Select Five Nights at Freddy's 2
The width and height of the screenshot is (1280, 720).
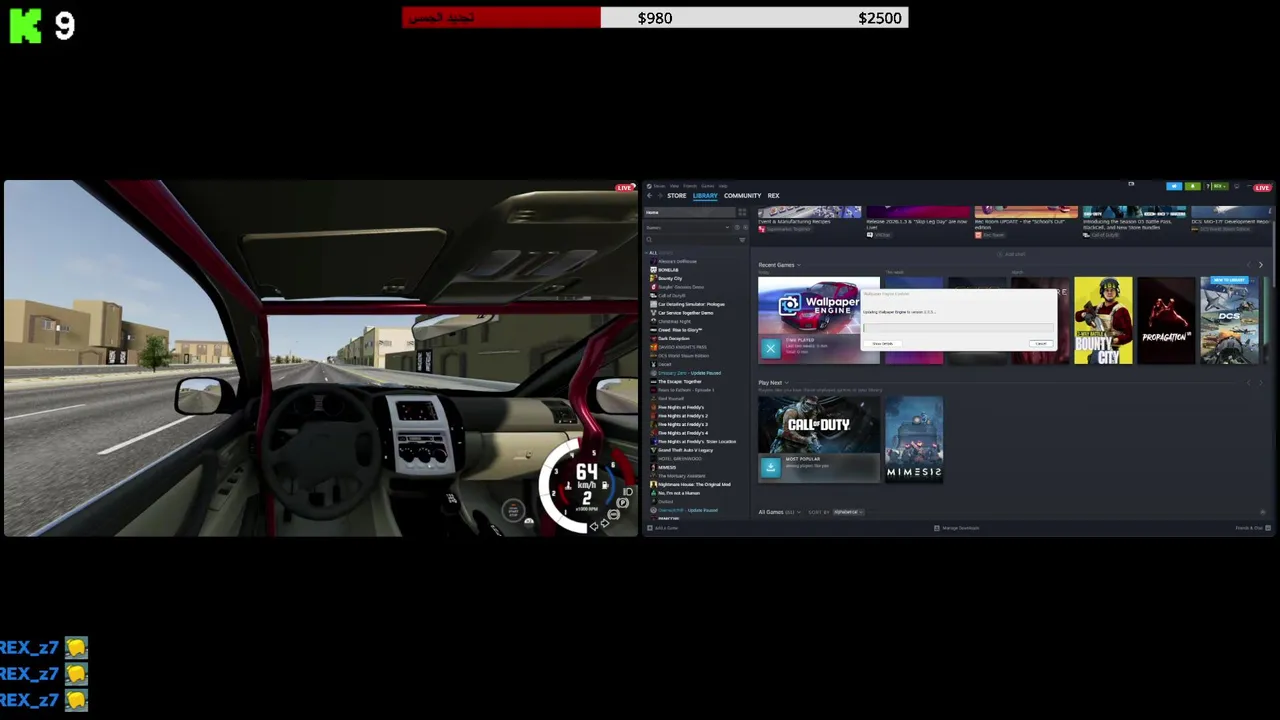683,416
